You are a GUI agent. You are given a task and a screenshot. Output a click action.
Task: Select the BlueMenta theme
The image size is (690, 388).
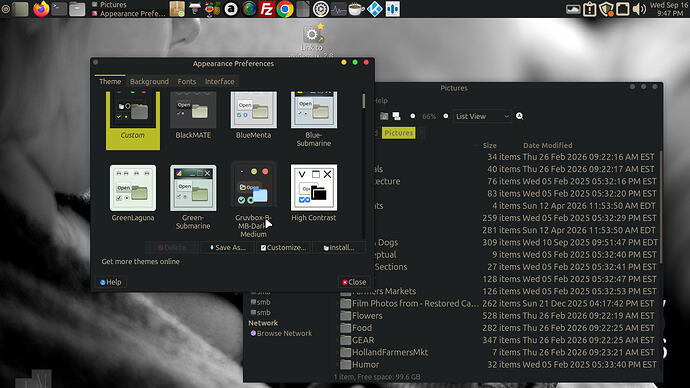pyautogui.click(x=253, y=115)
